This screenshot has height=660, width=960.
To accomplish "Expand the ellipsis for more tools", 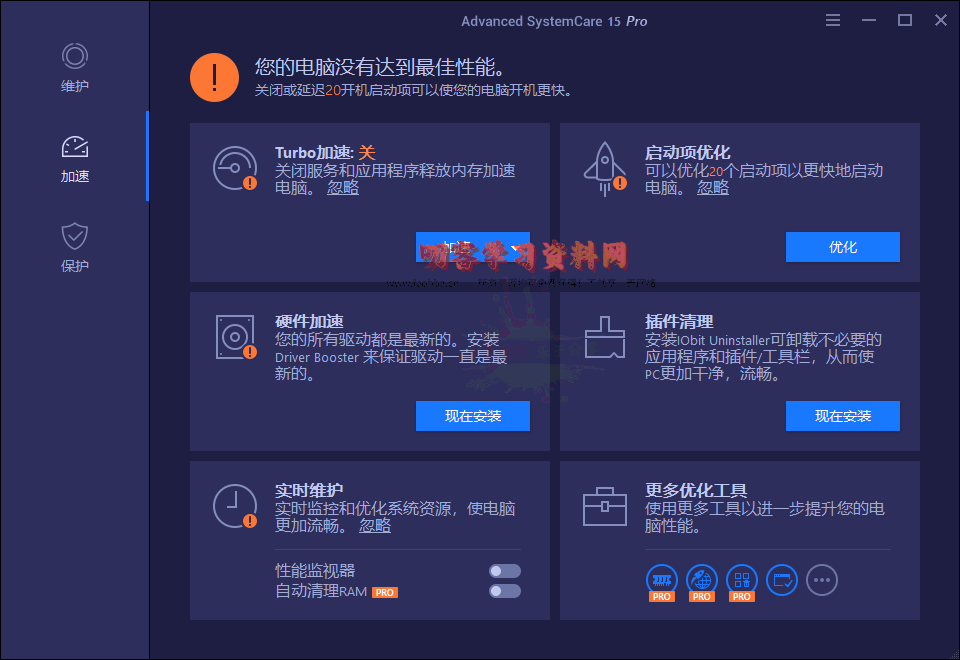I will pyautogui.click(x=822, y=580).
